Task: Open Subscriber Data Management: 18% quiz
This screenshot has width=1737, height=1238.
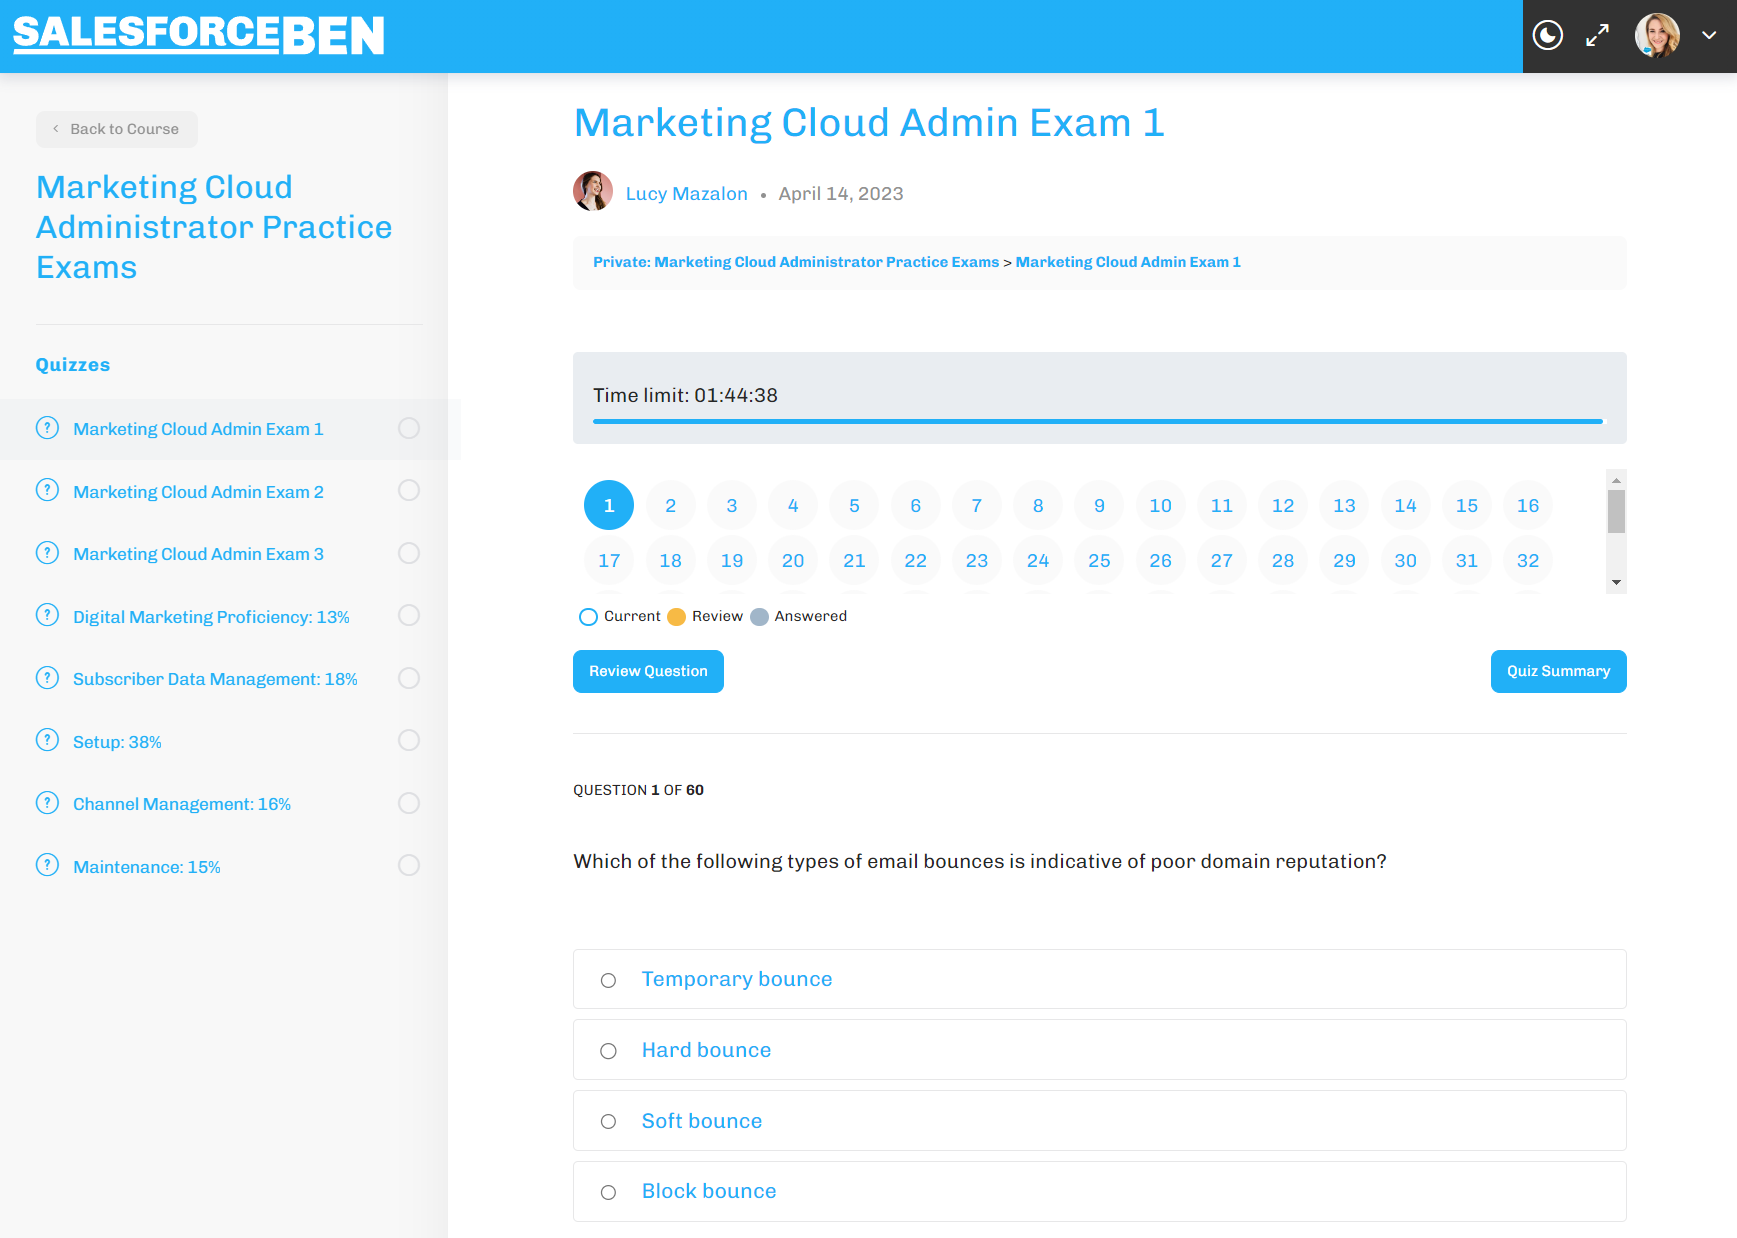Action: [215, 679]
